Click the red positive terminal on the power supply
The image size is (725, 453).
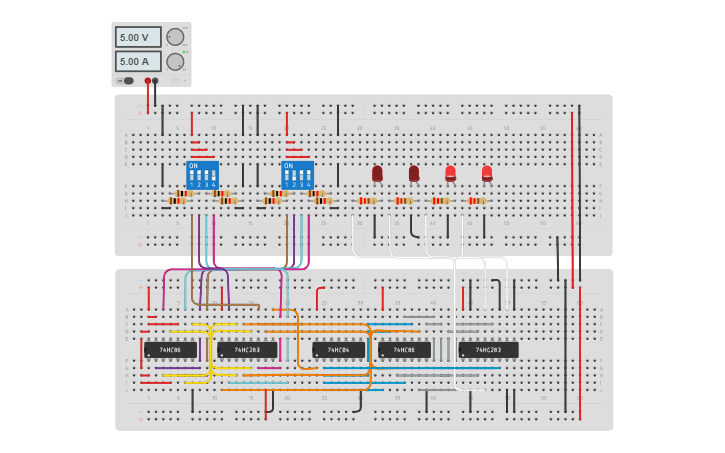[x=148, y=81]
